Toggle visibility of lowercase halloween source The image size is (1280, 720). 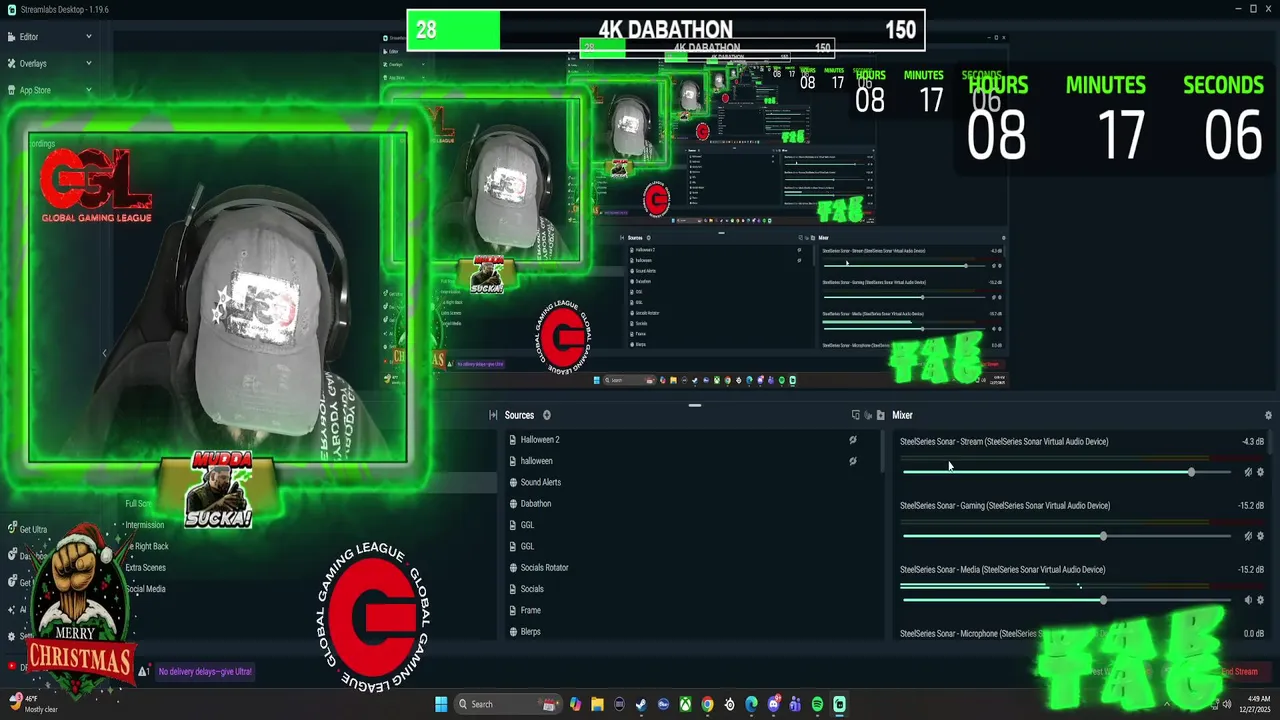pyautogui.click(x=853, y=461)
